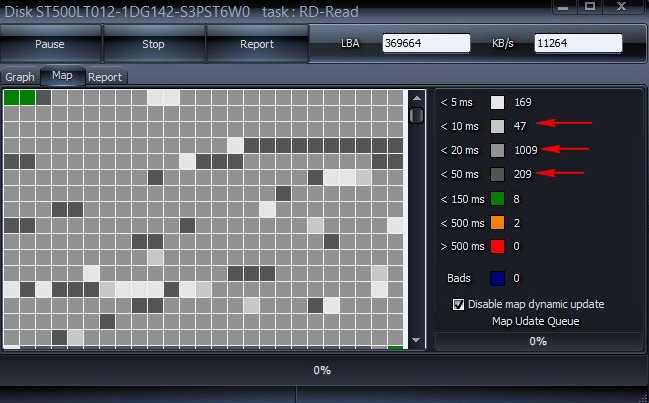Click map scrollbar down arrow
Screen dimensions: 649x403
[417, 340]
